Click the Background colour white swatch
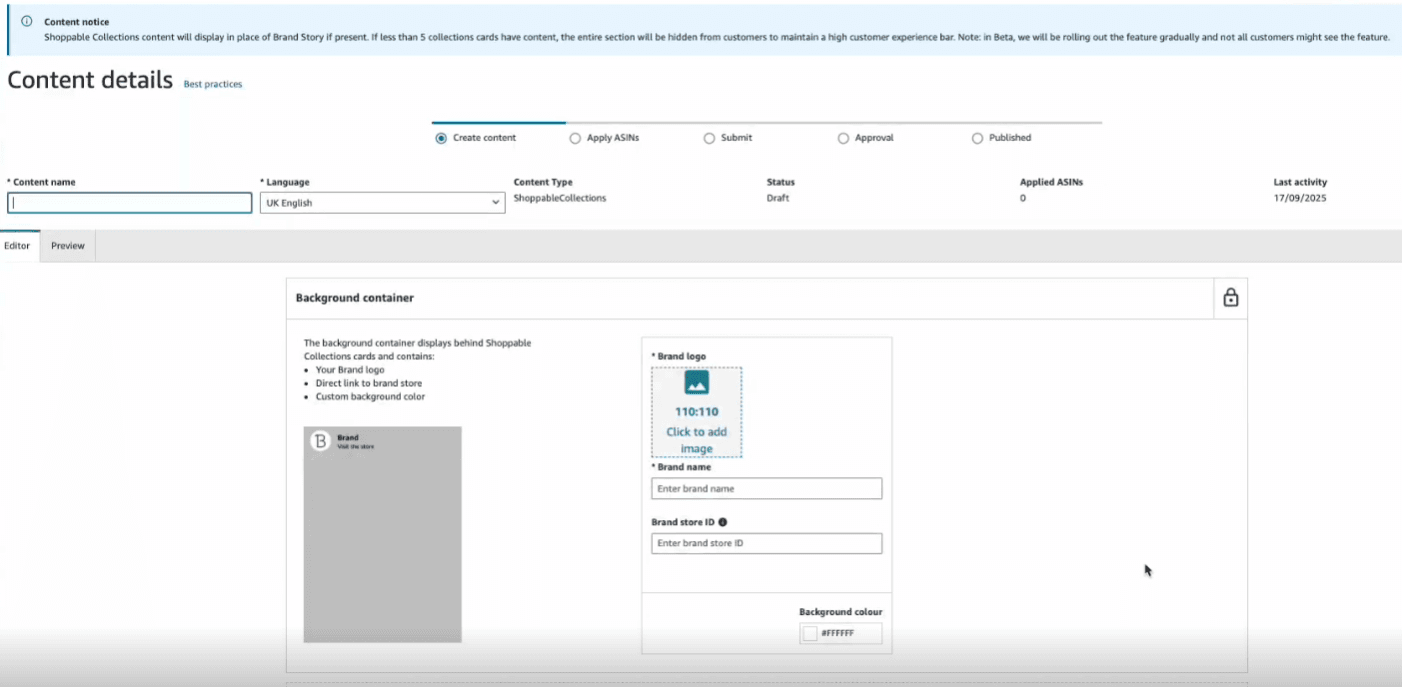This screenshot has width=1402, height=687. (x=810, y=633)
